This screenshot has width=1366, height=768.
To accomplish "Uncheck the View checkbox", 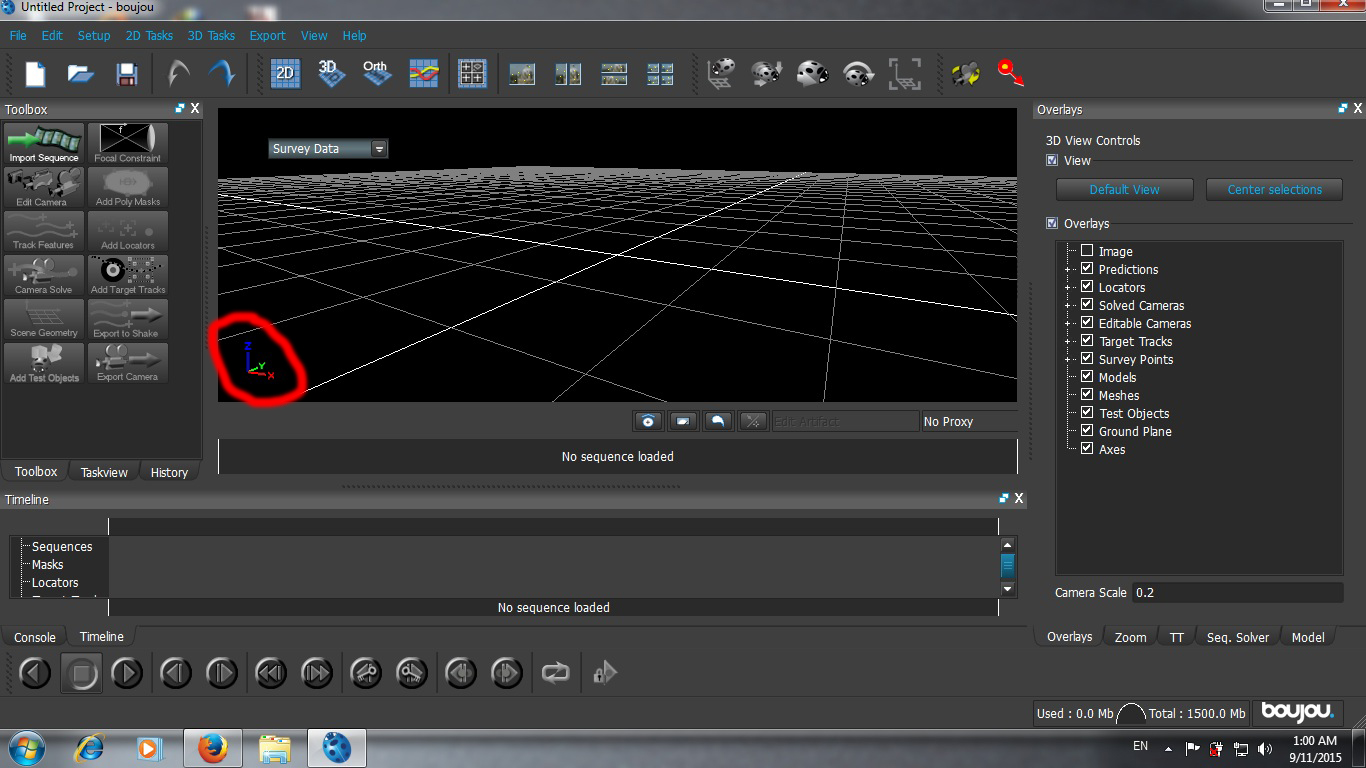I will pyautogui.click(x=1052, y=160).
